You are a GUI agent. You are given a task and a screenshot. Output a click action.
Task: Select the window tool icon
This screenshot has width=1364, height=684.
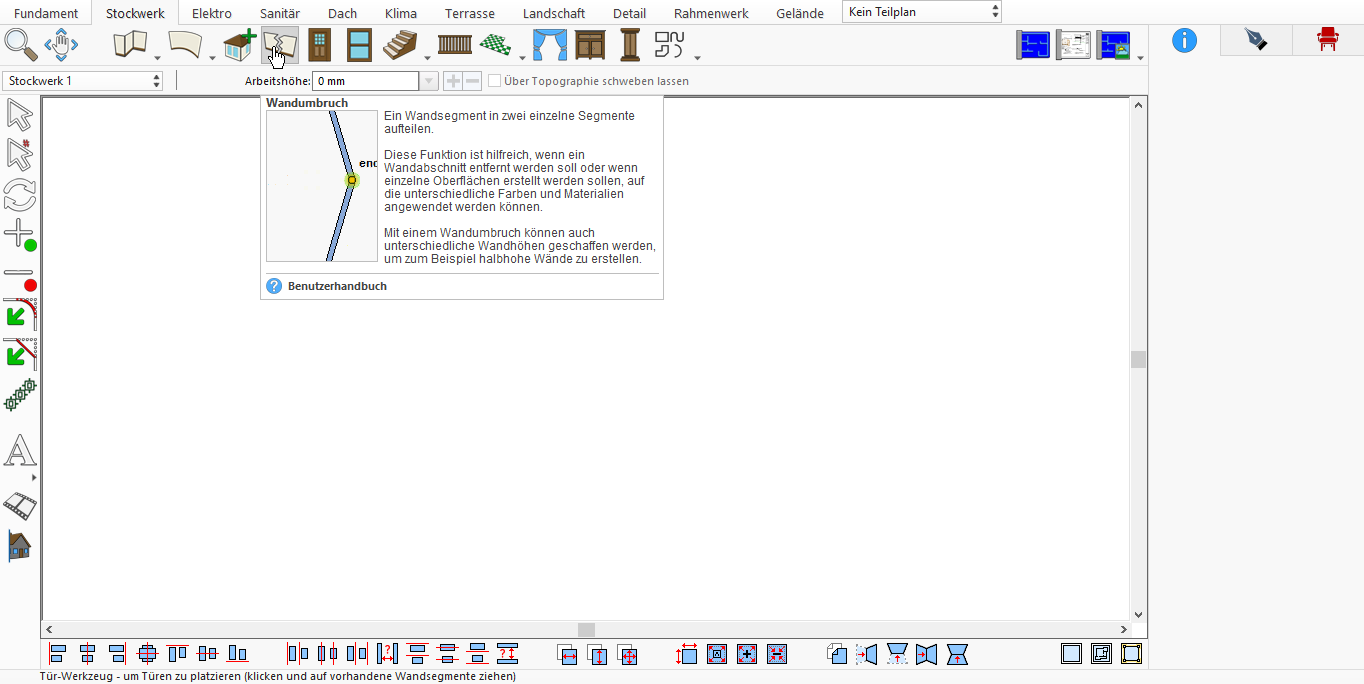point(359,45)
